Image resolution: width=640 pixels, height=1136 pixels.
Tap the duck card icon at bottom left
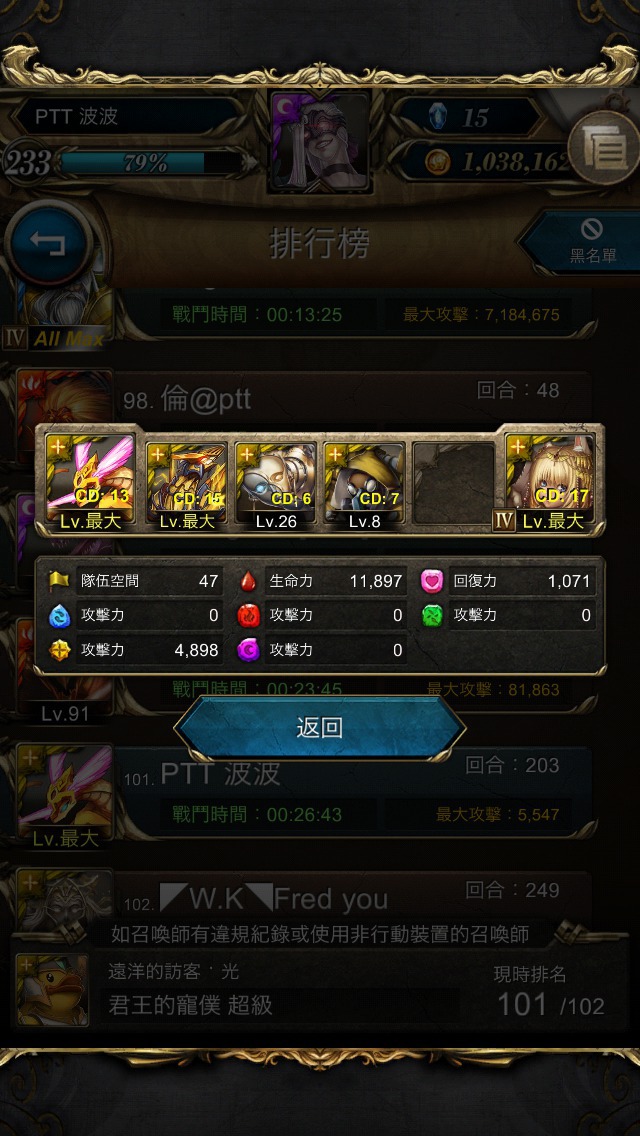click(x=53, y=990)
